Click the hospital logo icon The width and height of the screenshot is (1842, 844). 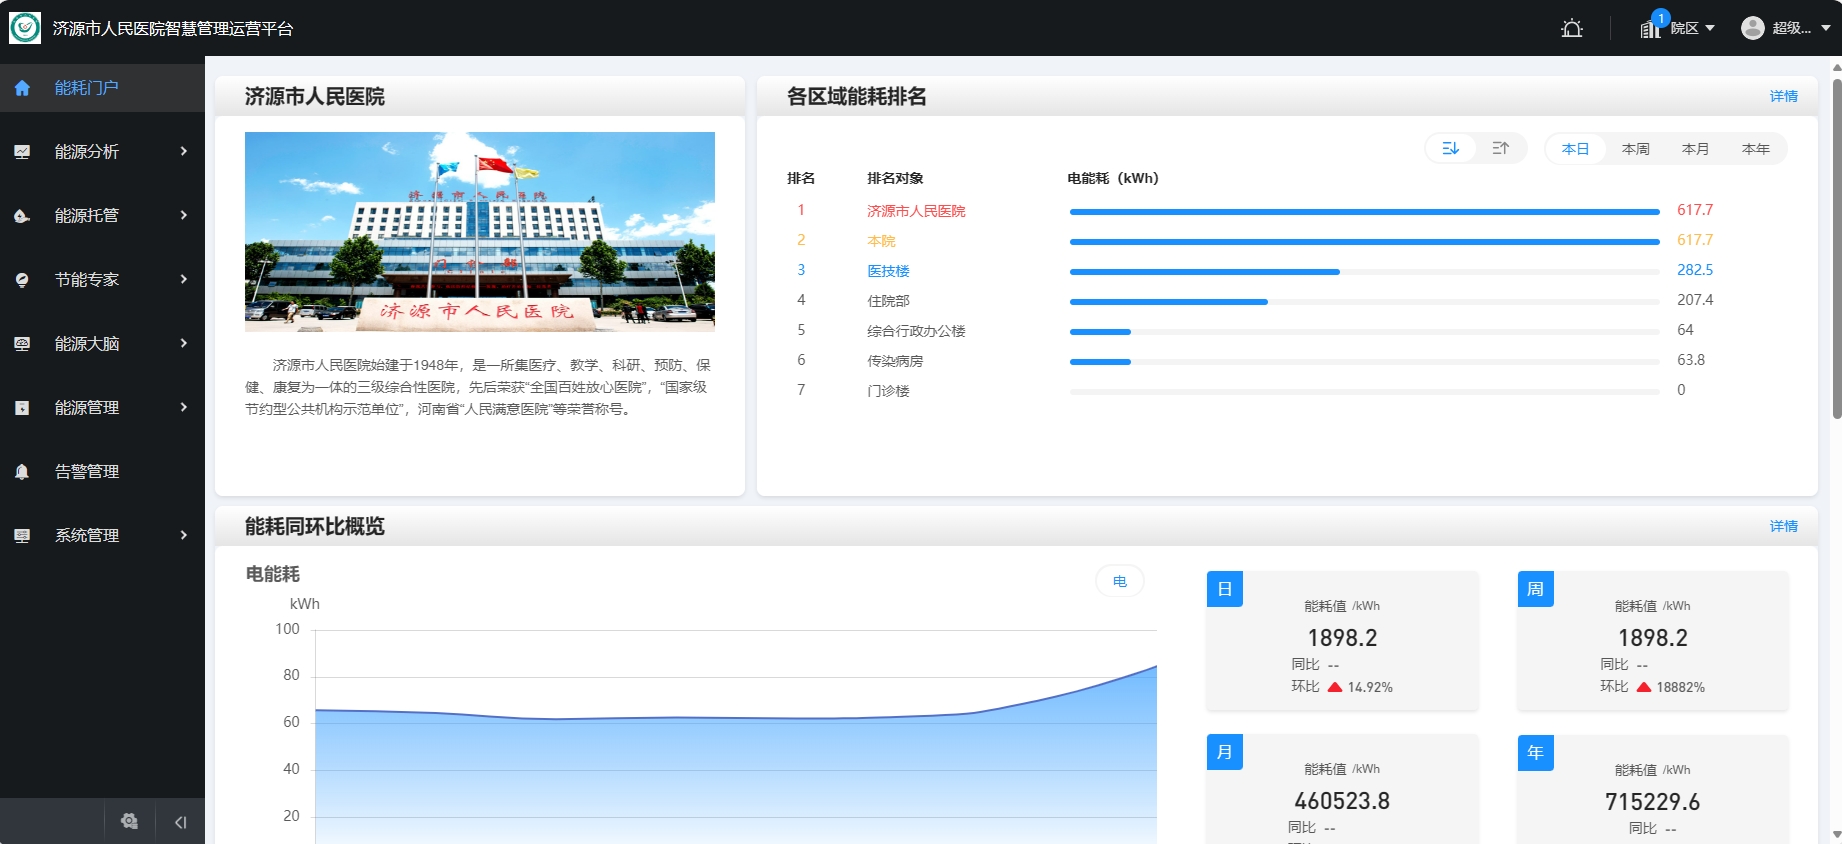[25, 28]
